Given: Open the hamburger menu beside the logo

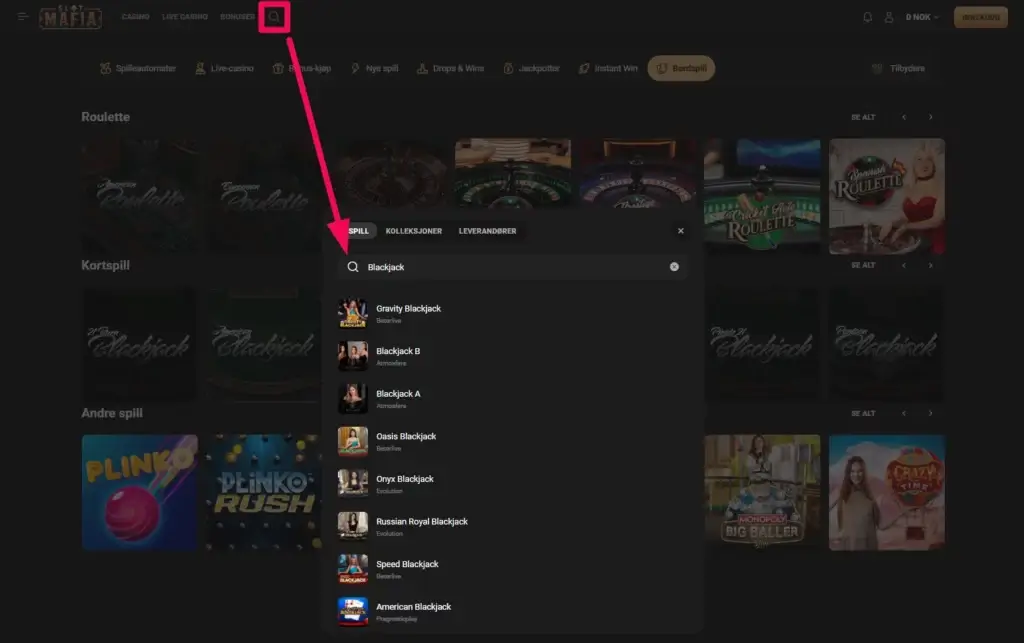Looking at the screenshot, I should 23,16.
